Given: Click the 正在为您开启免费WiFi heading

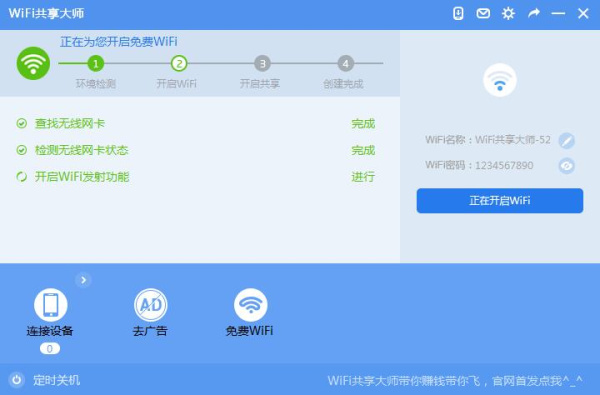Looking at the screenshot, I should click(x=119, y=41).
